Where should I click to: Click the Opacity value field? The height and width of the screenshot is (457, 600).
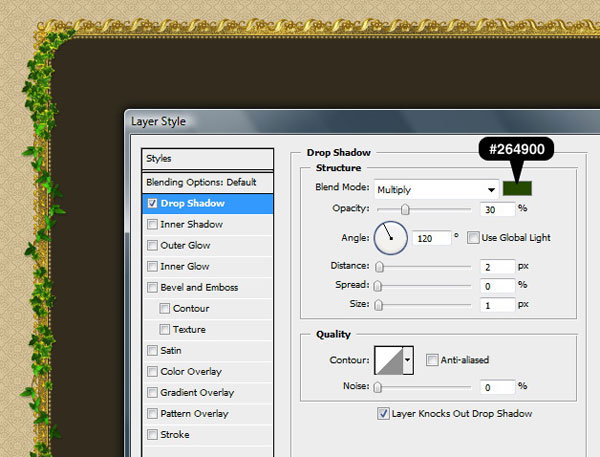497,209
